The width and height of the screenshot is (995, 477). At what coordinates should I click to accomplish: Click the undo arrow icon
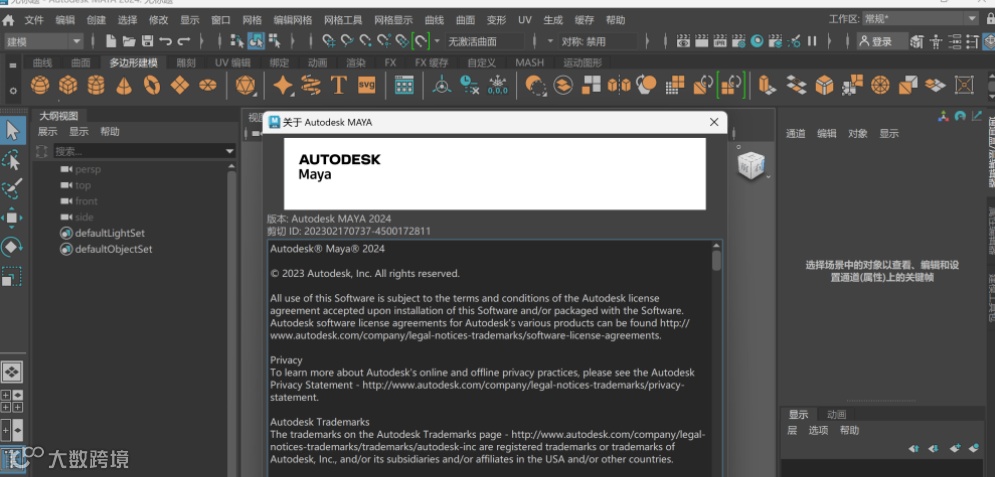(166, 41)
